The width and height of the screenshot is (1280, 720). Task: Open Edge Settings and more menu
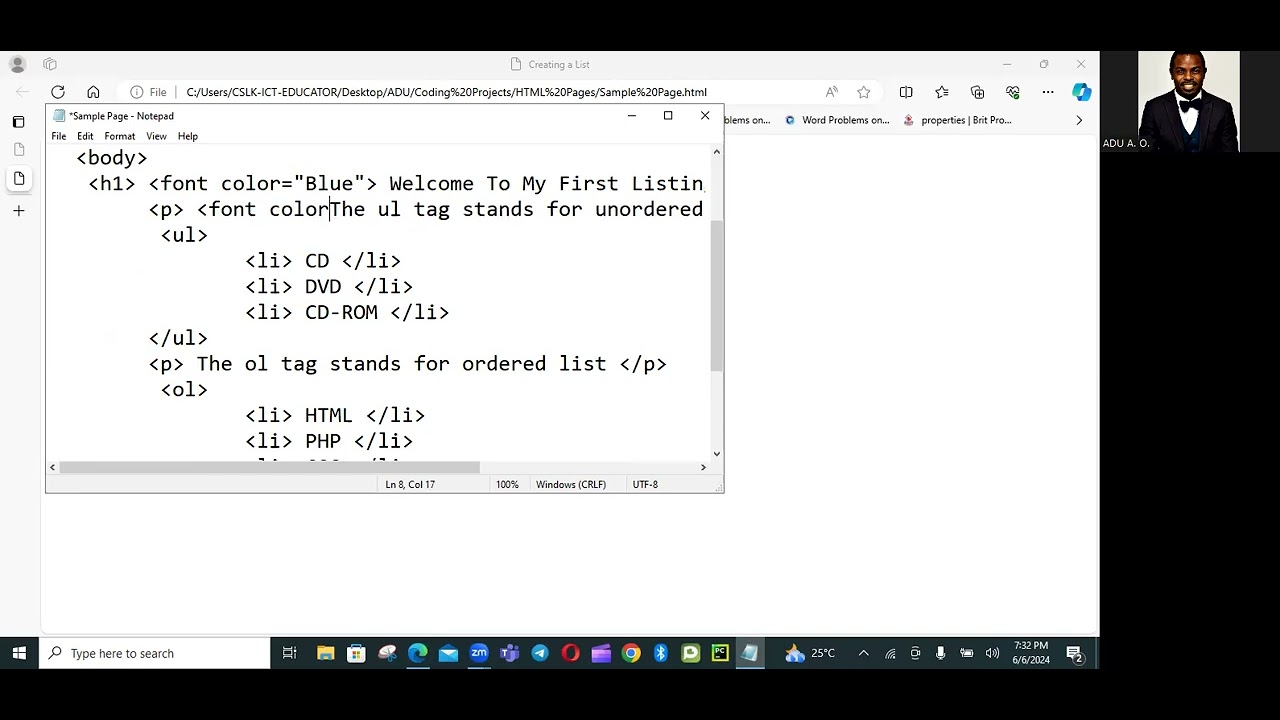(x=1048, y=92)
